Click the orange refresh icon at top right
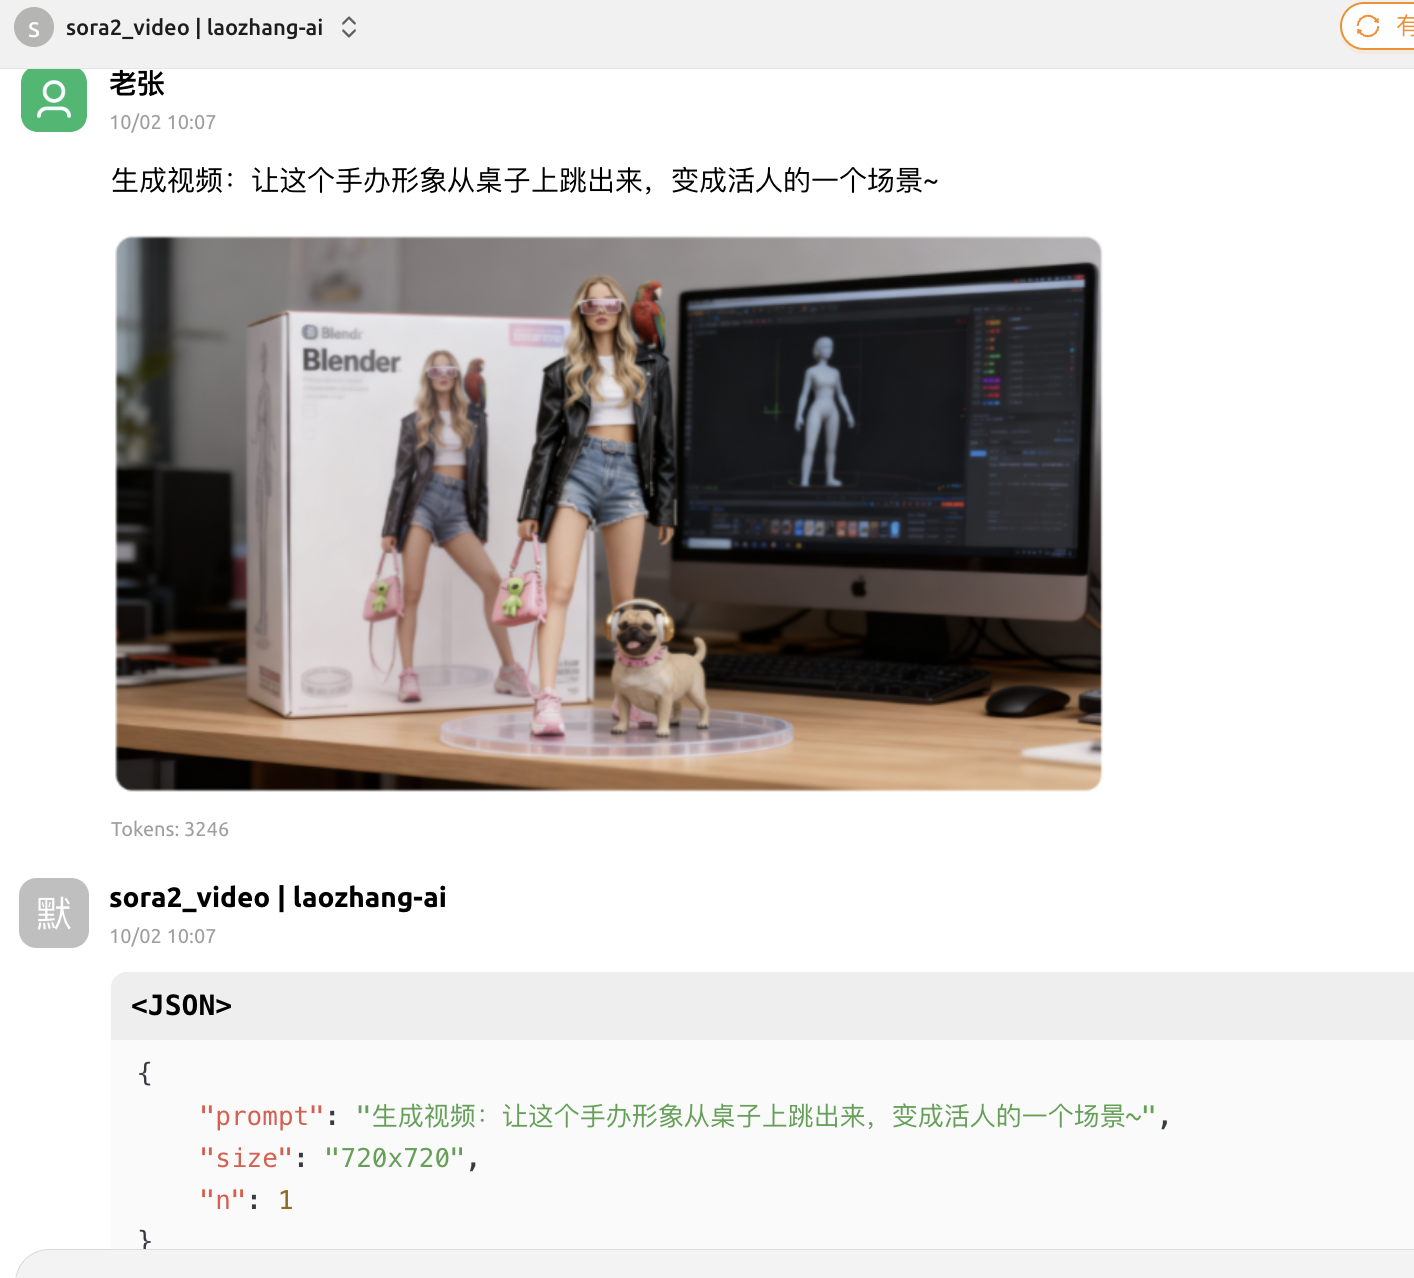The width and height of the screenshot is (1414, 1278). pos(1369,27)
